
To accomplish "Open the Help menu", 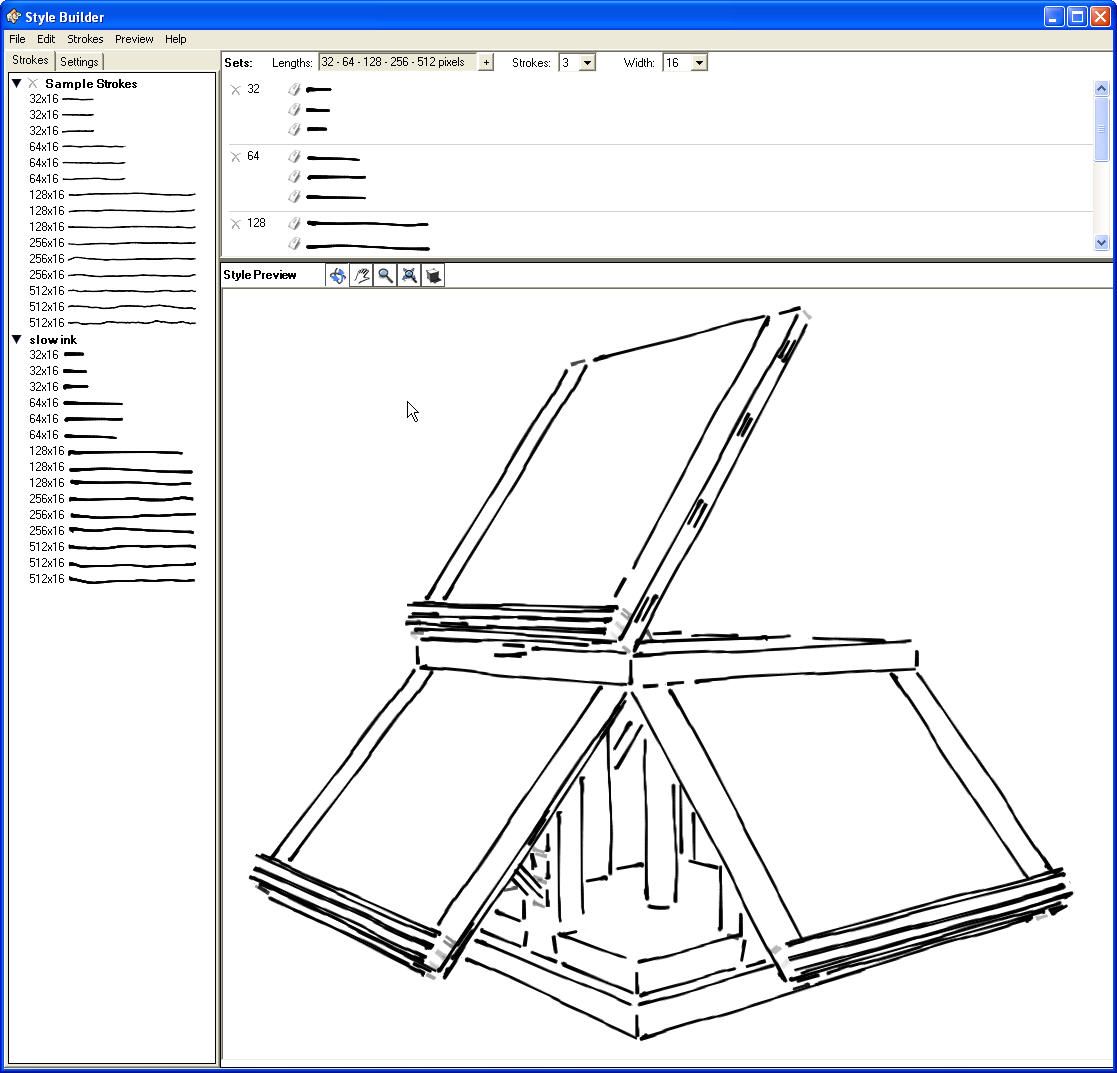I will pos(175,39).
